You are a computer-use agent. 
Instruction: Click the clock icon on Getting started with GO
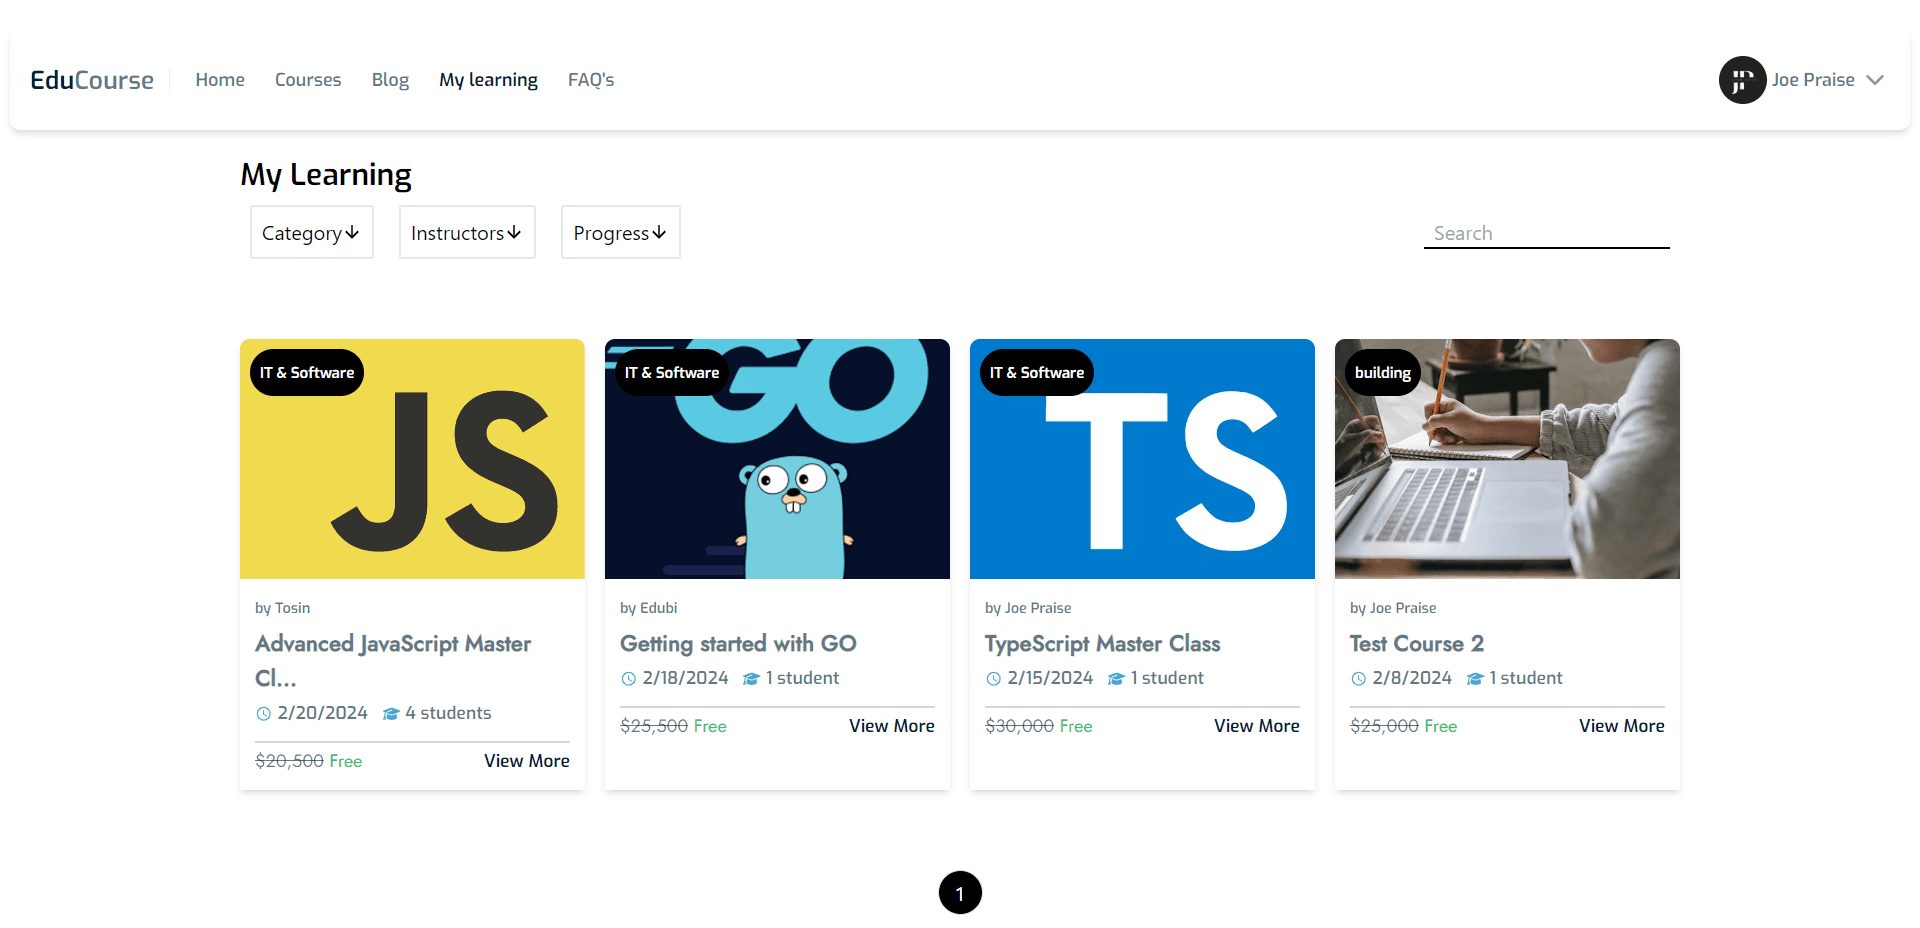pyautogui.click(x=628, y=679)
